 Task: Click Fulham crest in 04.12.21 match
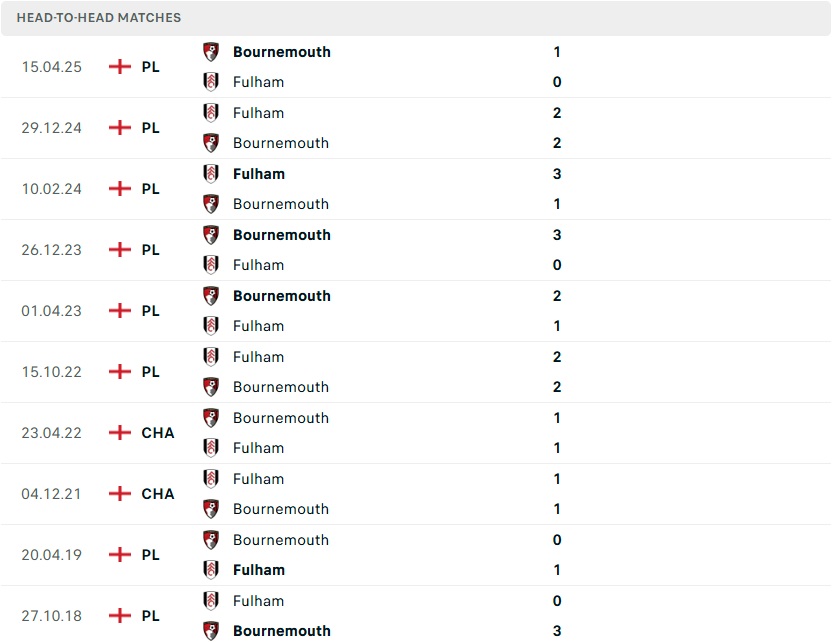pos(211,479)
